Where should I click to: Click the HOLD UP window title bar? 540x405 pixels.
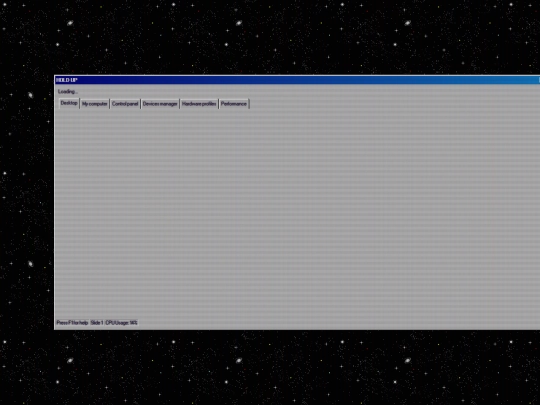[x=297, y=80]
